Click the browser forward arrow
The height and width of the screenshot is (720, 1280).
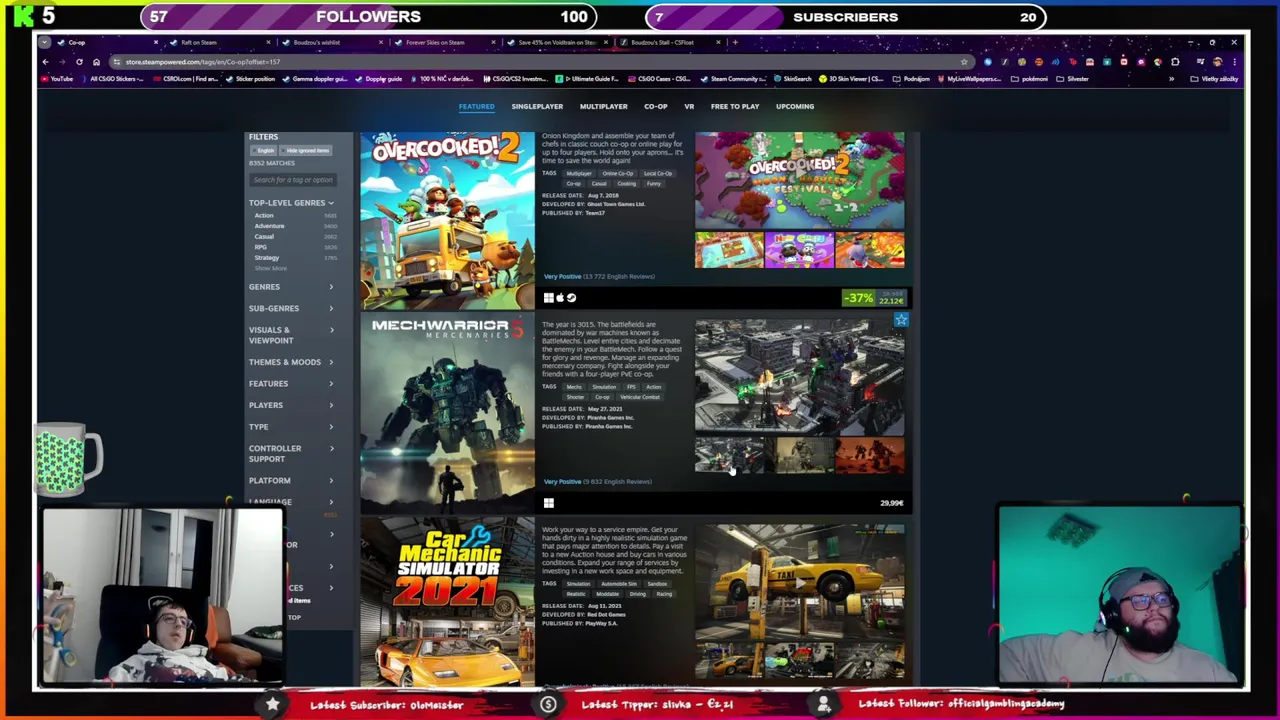[x=62, y=62]
